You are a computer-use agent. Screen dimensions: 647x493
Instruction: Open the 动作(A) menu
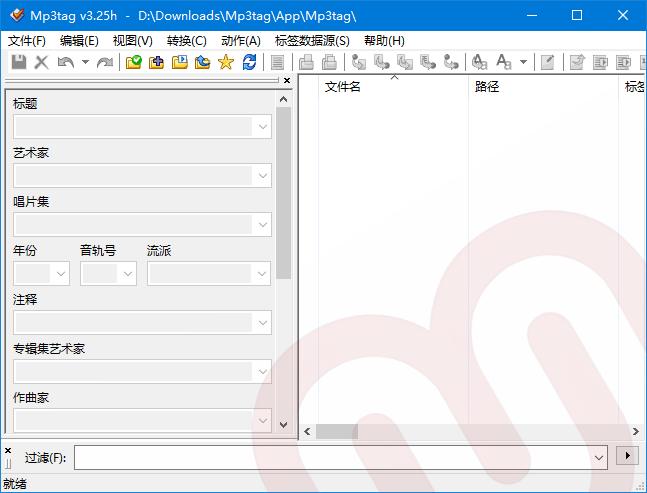coord(241,41)
